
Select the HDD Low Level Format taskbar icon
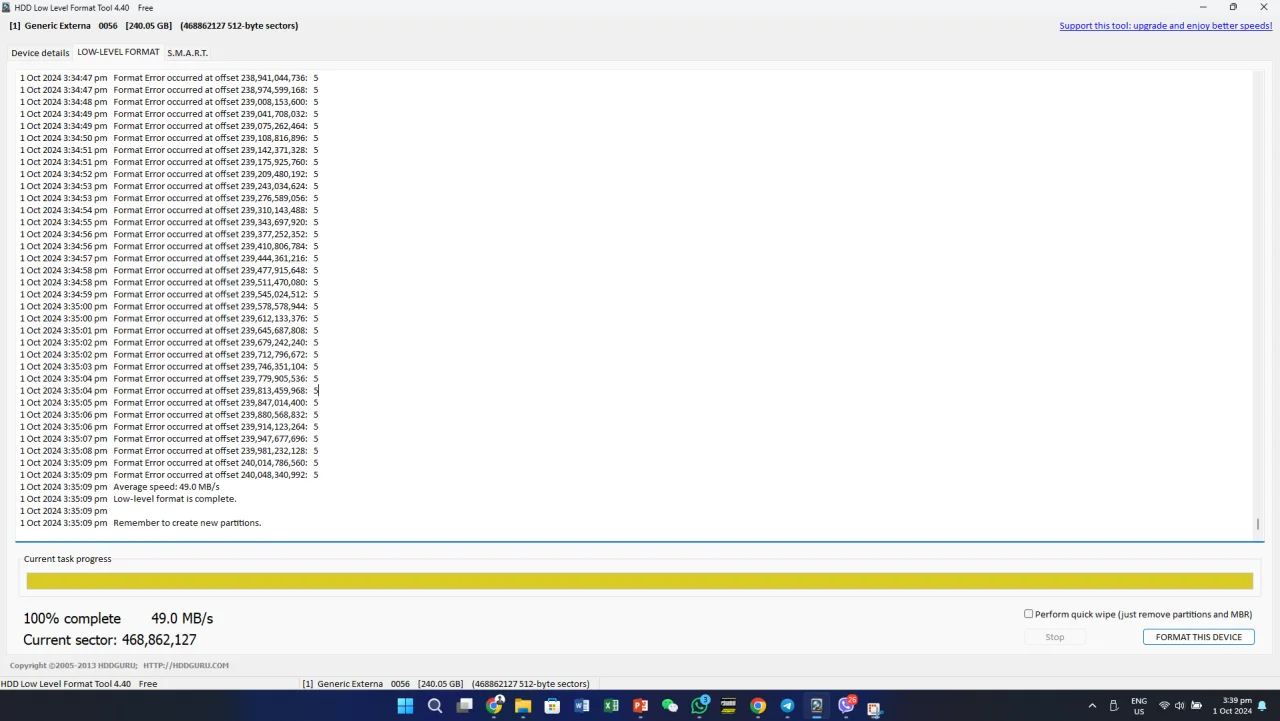click(x=817, y=706)
